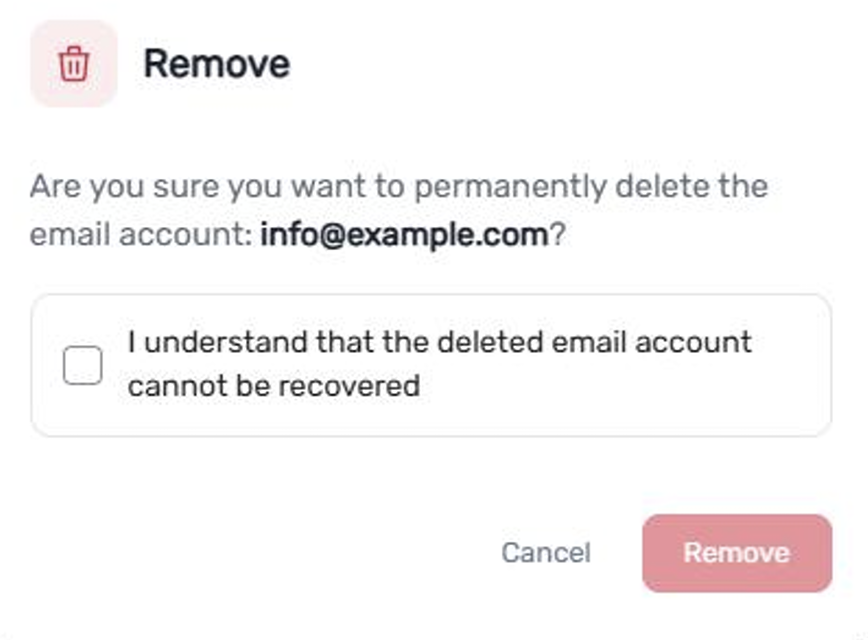Click 'Are you sure' text line
The width and height of the screenshot is (868, 640).
(399, 186)
